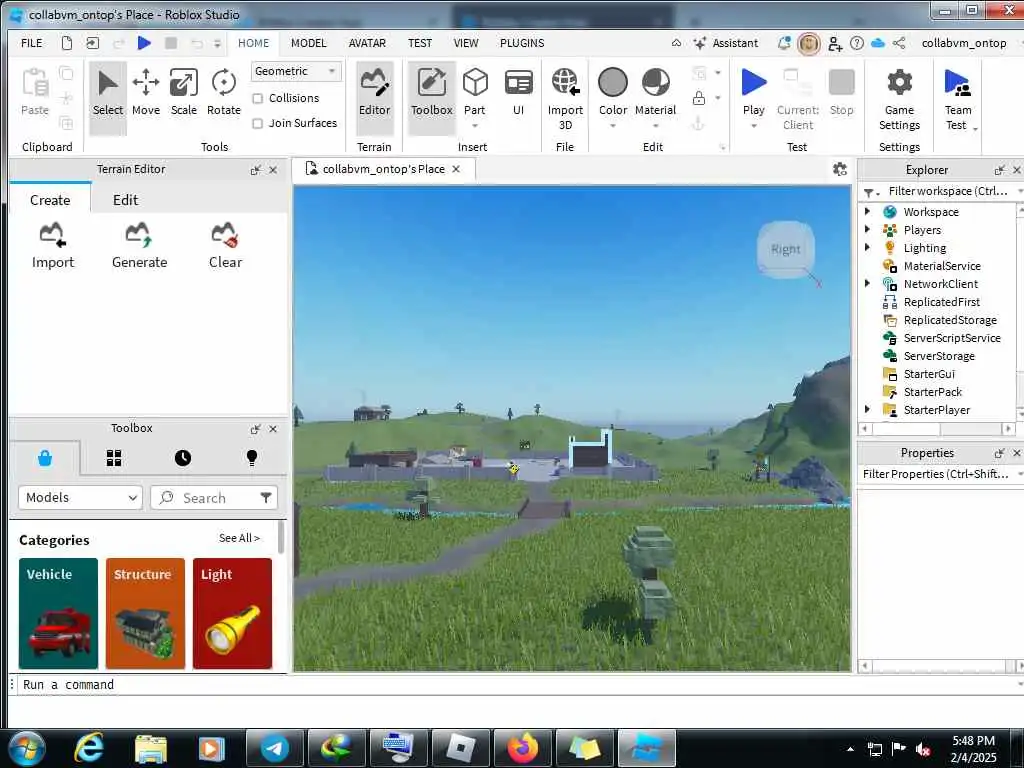Pick the Rotate tool
This screenshot has width=1024, height=768.
click(x=223, y=93)
